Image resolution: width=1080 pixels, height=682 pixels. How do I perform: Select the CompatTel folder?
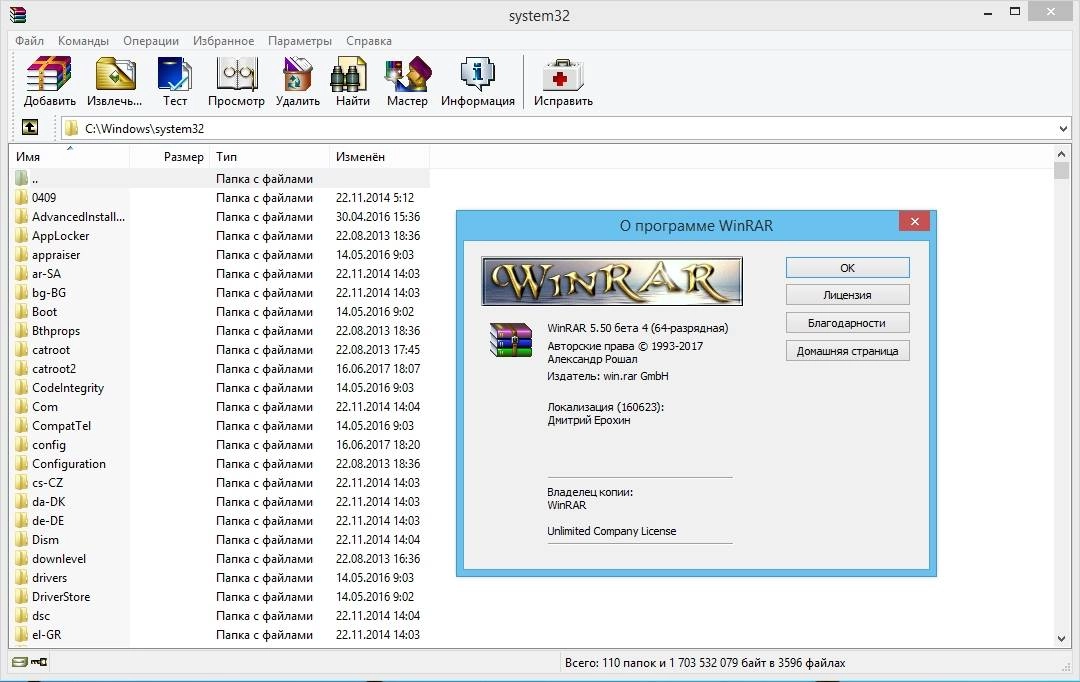[x=61, y=426]
